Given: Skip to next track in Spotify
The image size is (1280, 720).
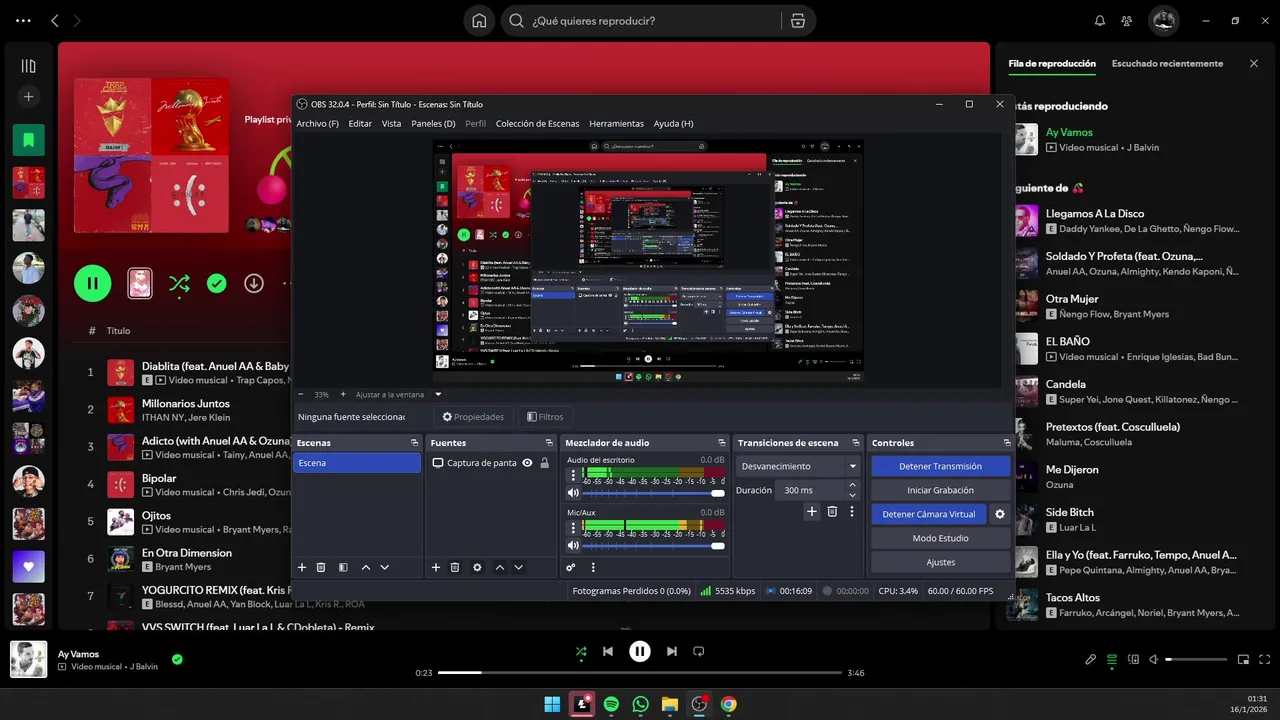Looking at the screenshot, I should (x=672, y=651).
